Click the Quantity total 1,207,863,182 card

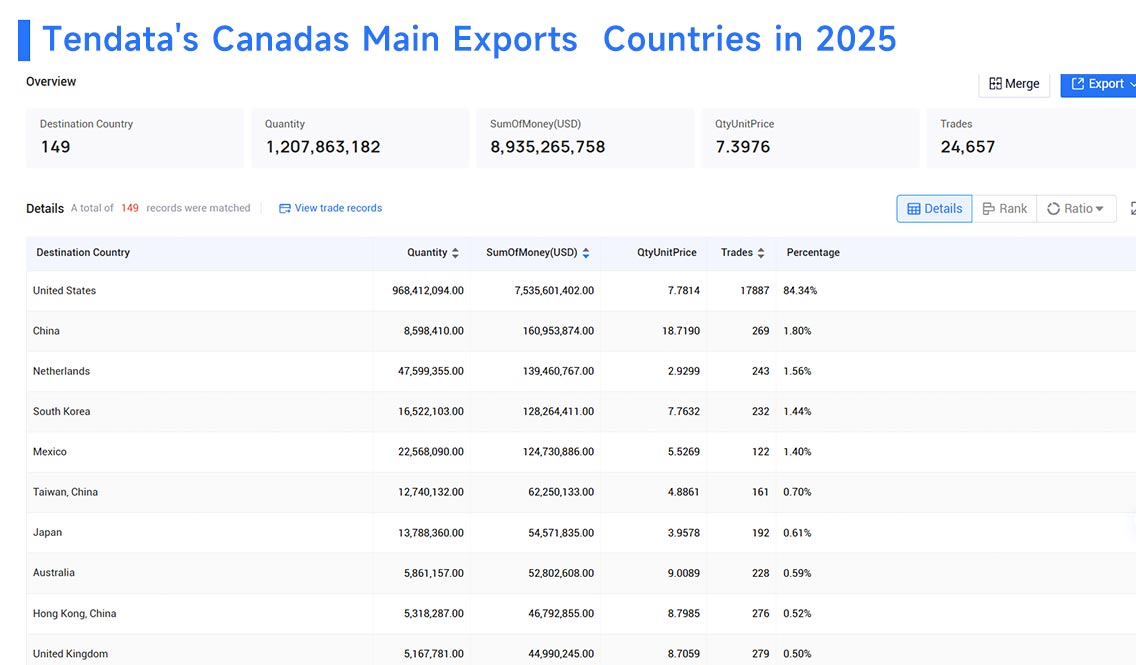click(360, 138)
